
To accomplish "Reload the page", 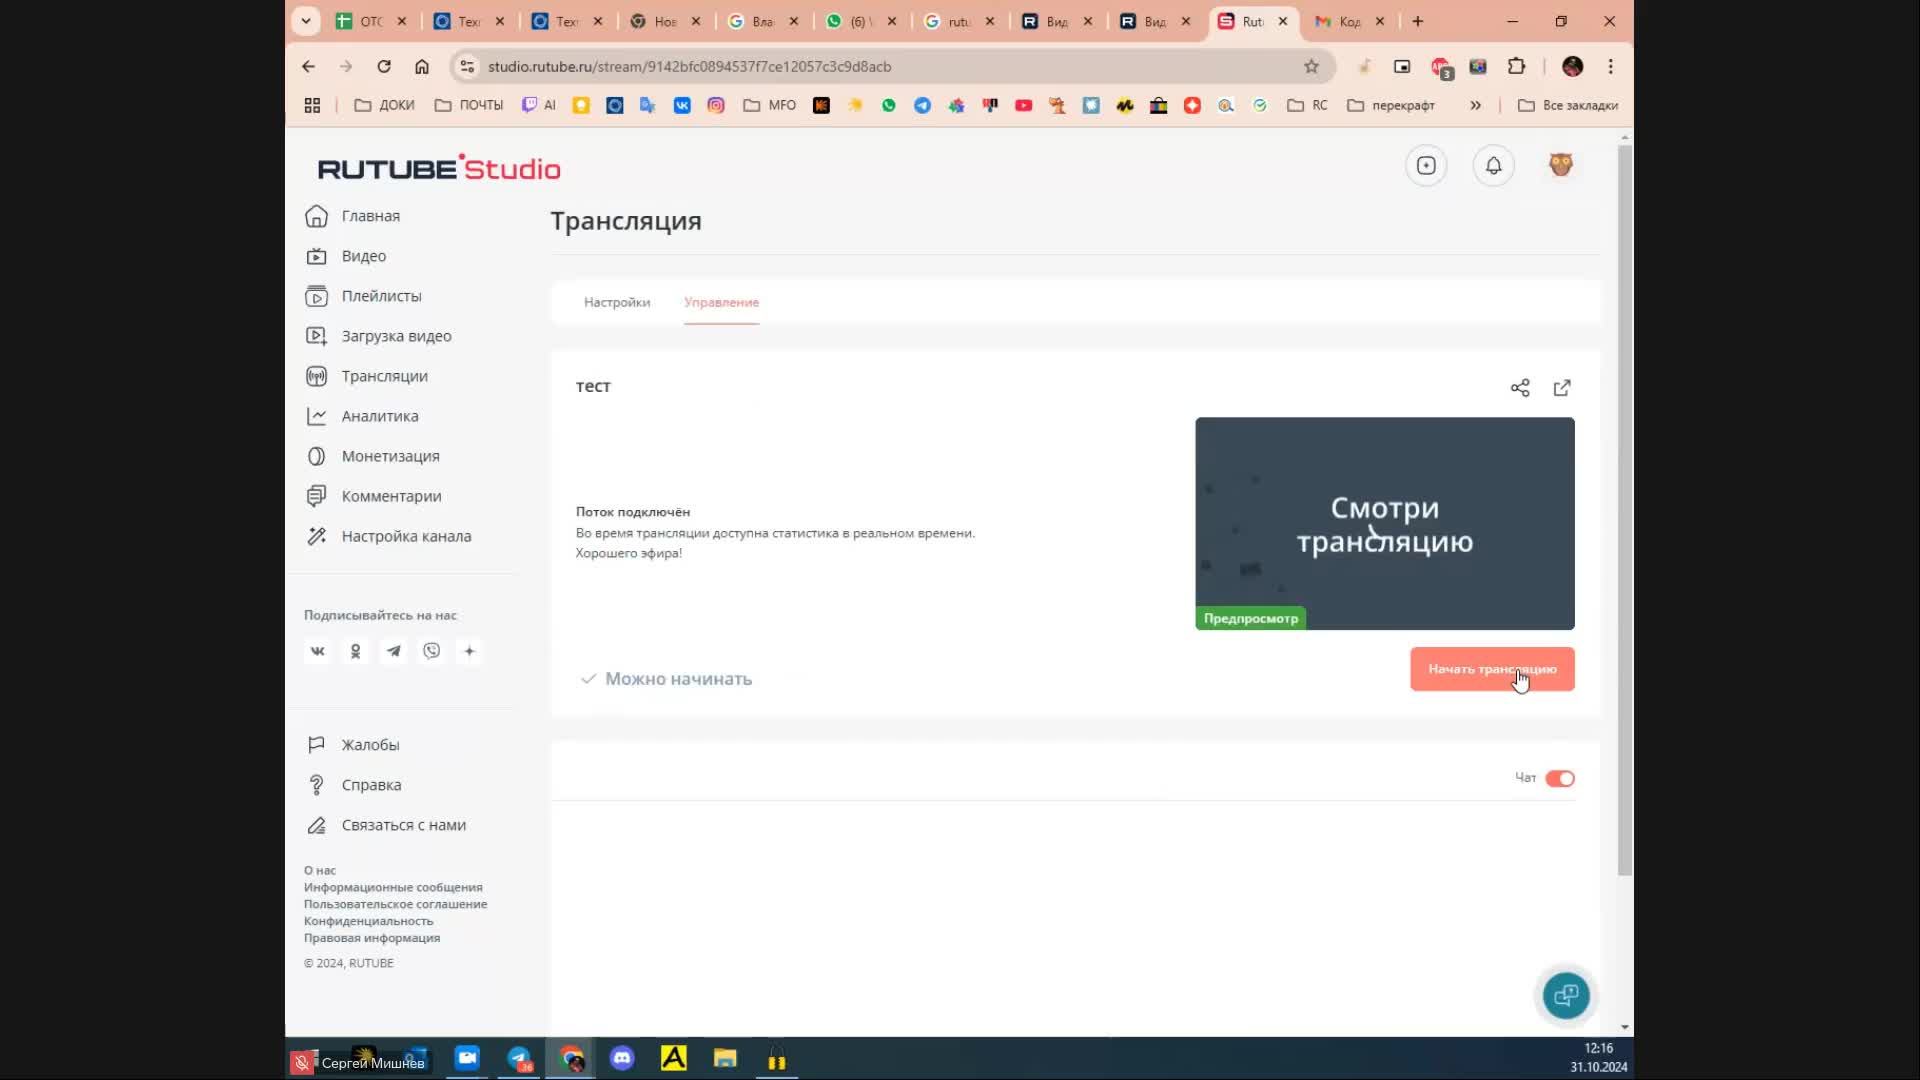I will click(384, 67).
